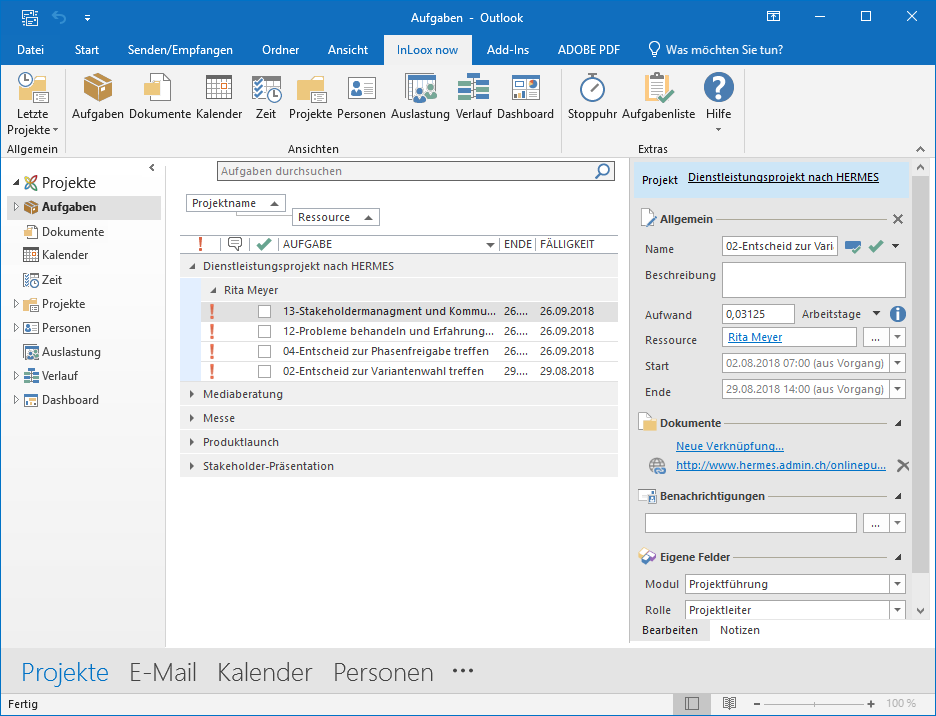Click the undo arrow in the title bar
The height and width of the screenshot is (716, 936).
click(x=59, y=17)
